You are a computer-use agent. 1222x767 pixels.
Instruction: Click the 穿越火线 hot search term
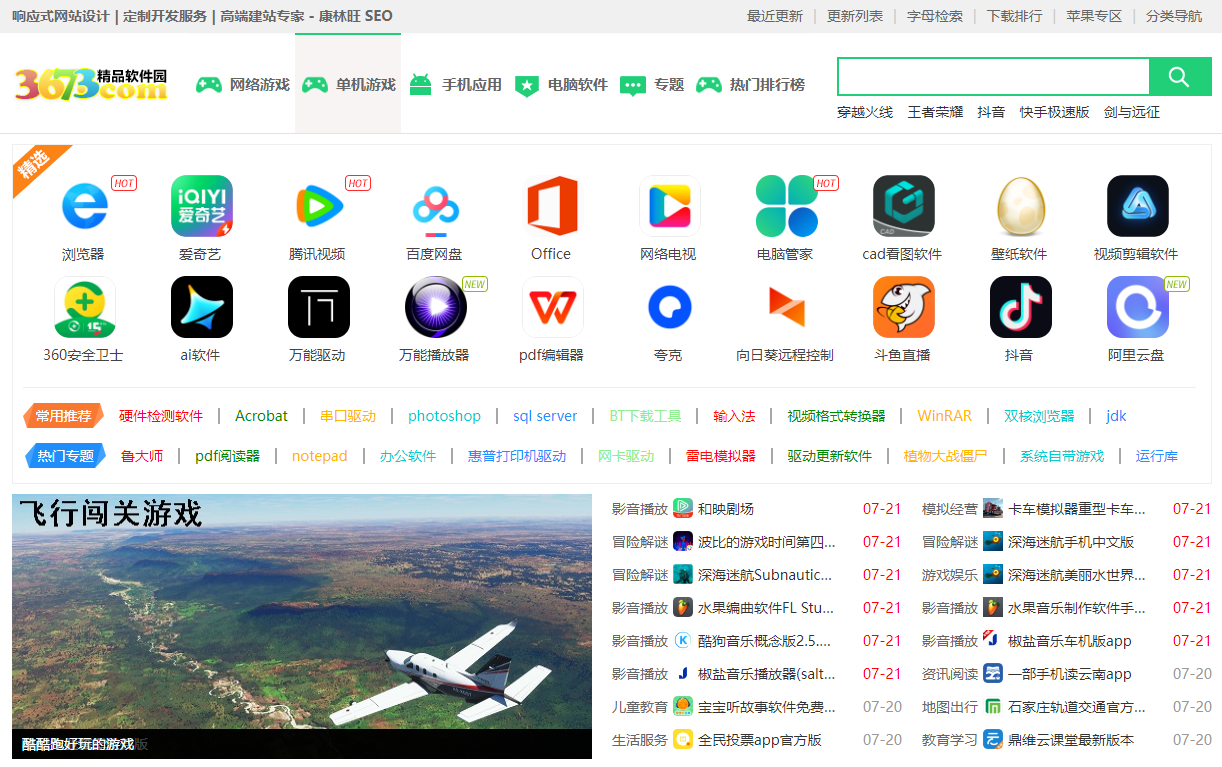pyautogui.click(x=865, y=112)
